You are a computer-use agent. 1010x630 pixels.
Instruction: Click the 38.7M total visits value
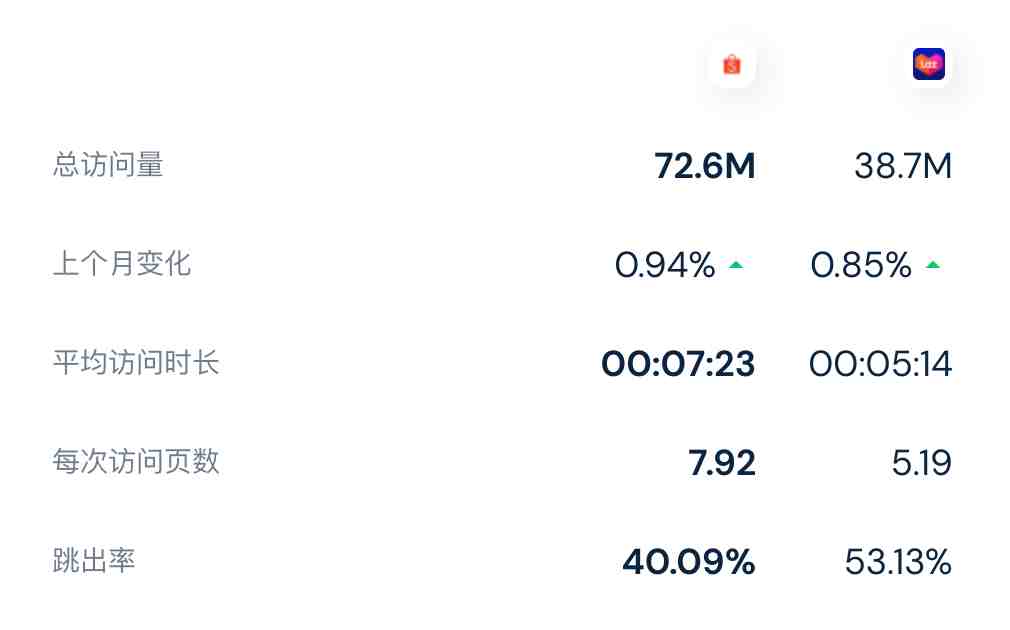click(x=902, y=166)
